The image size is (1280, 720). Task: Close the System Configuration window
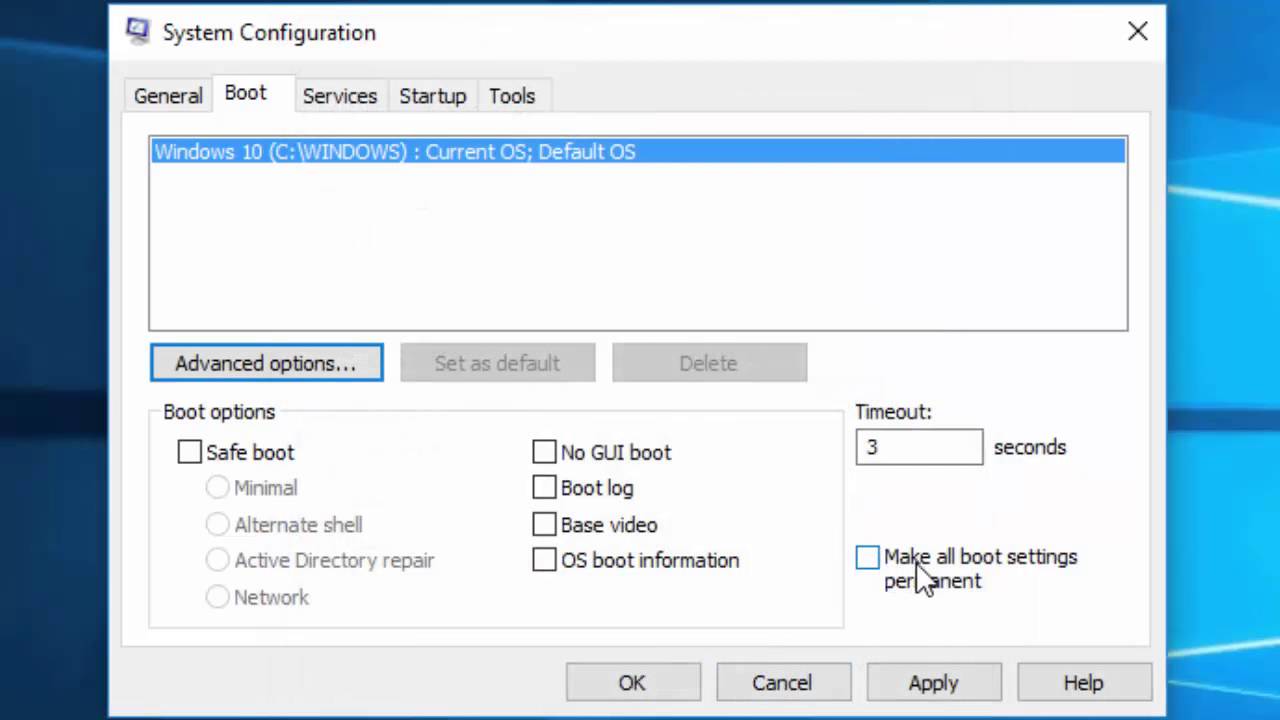tap(1137, 32)
